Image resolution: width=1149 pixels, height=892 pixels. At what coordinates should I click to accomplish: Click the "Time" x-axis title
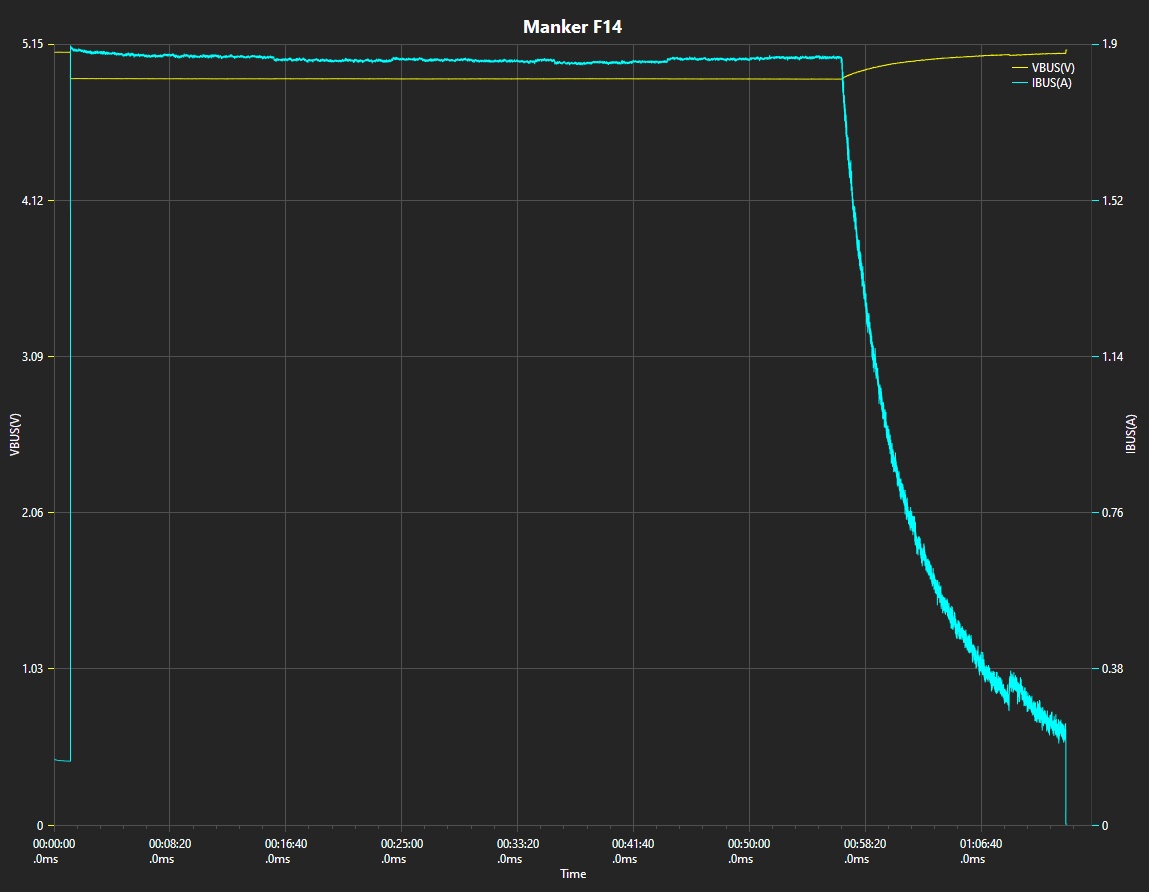click(x=573, y=874)
